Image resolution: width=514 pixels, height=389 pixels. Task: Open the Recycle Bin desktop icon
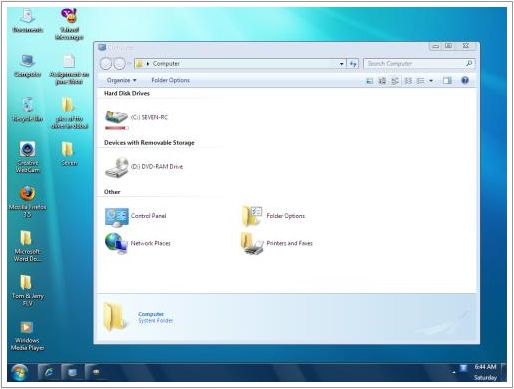(x=28, y=109)
